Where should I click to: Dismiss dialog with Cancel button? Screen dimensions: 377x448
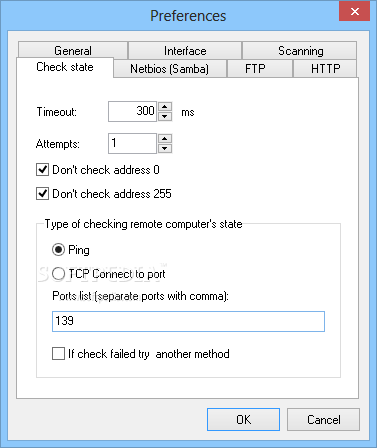click(323, 419)
